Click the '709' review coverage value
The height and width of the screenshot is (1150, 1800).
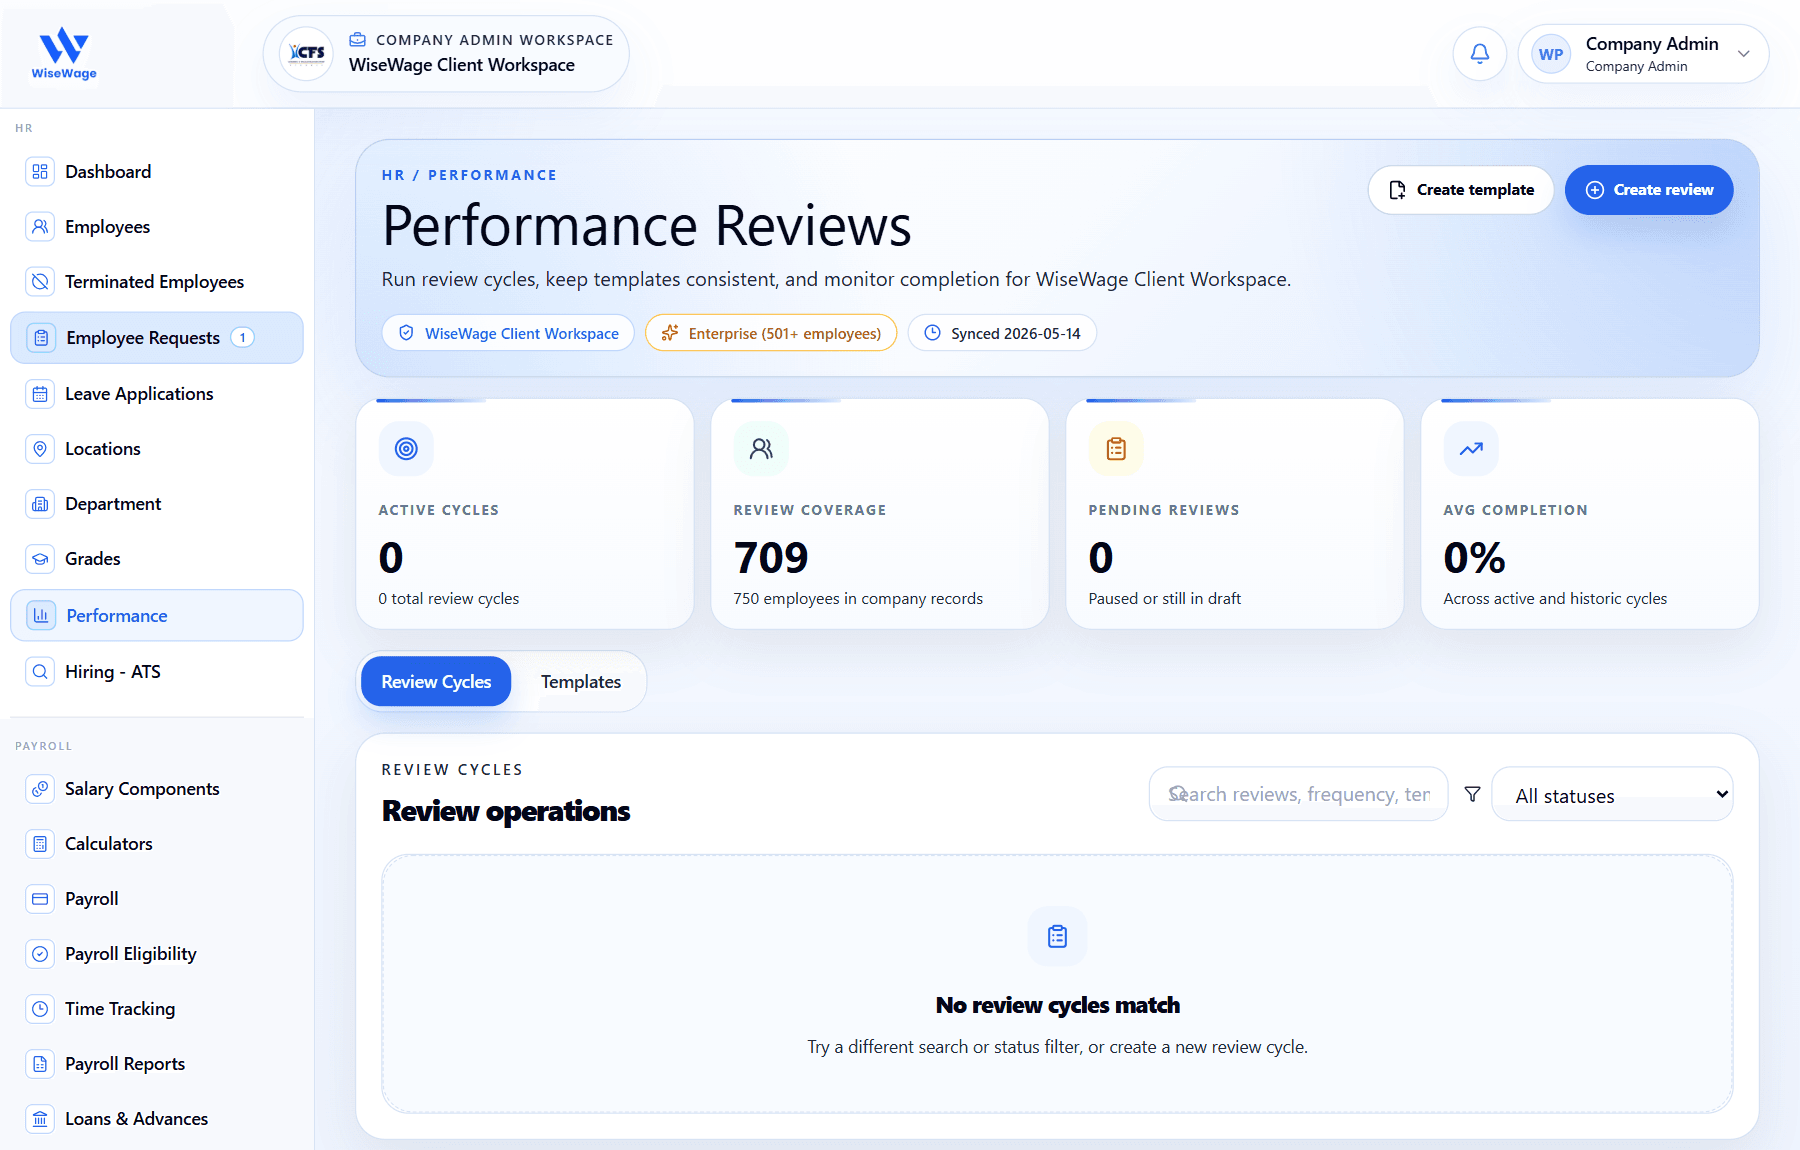pyautogui.click(x=771, y=558)
